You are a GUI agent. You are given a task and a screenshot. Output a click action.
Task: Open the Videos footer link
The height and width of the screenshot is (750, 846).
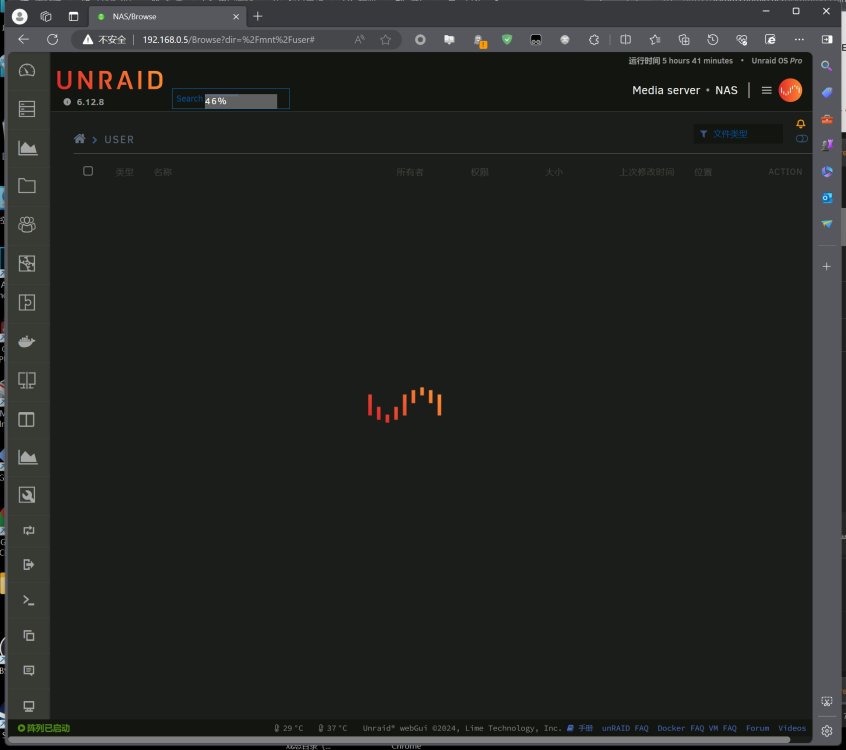pyautogui.click(x=792, y=728)
